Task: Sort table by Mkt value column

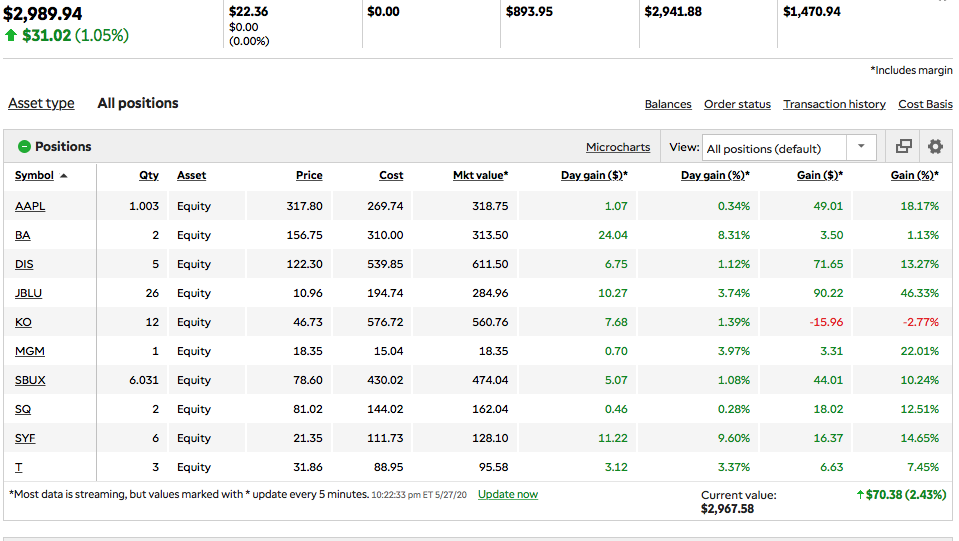Action: coord(480,176)
